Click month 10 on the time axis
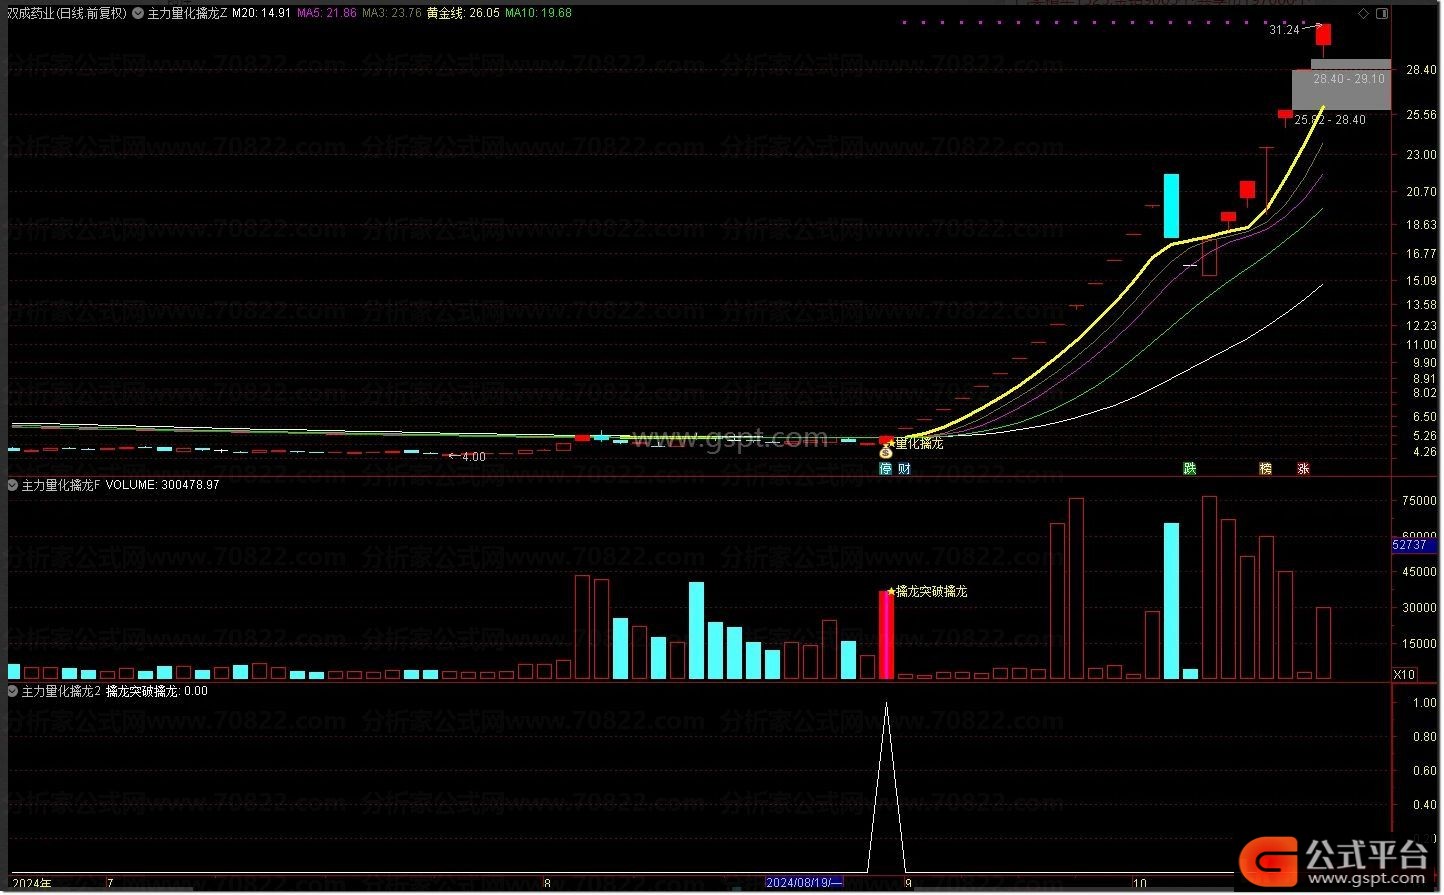 point(1140,883)
